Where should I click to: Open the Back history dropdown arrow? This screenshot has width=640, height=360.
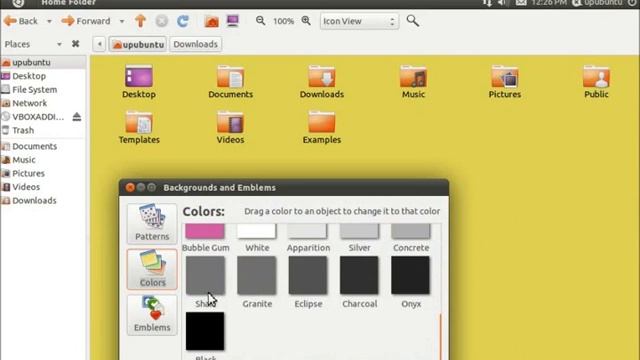coord(49,21)
